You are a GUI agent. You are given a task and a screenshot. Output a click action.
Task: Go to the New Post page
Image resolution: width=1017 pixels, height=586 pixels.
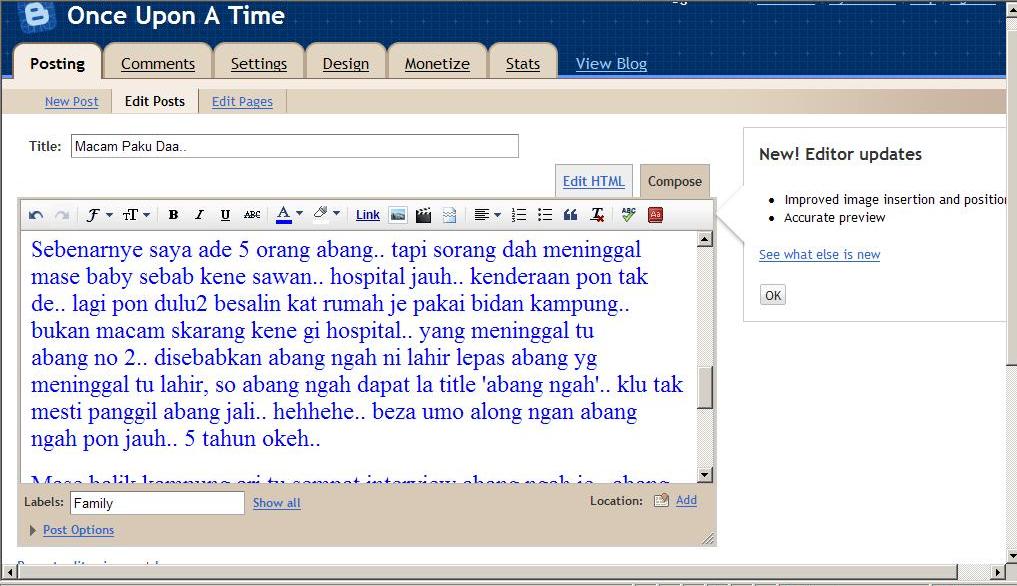[x=71, y=101]
